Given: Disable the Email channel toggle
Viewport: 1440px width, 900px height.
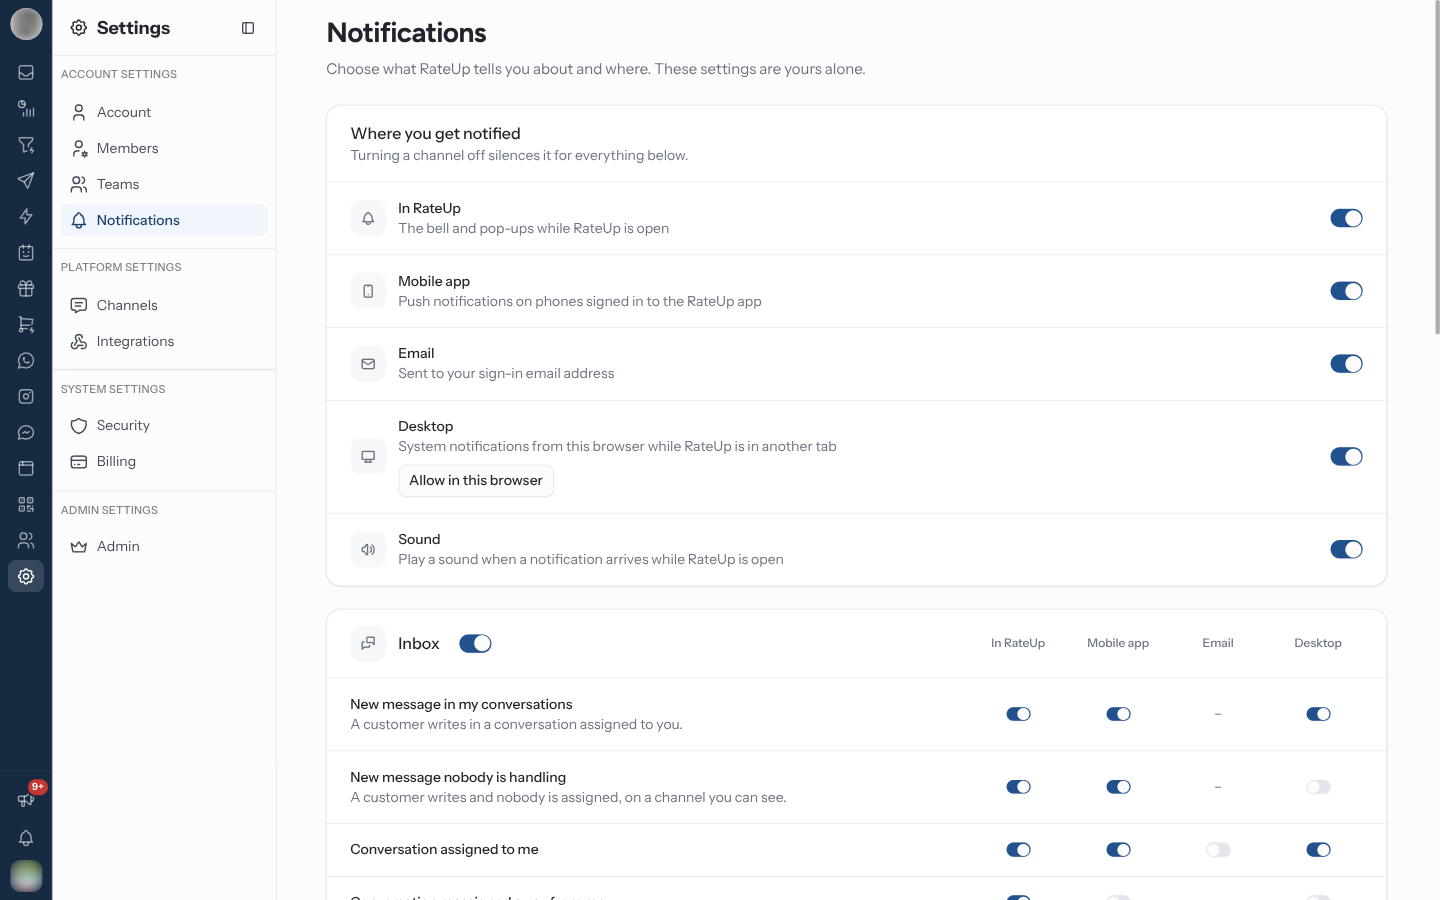Looking at the screenshot, I should [x=1346, y=364].
